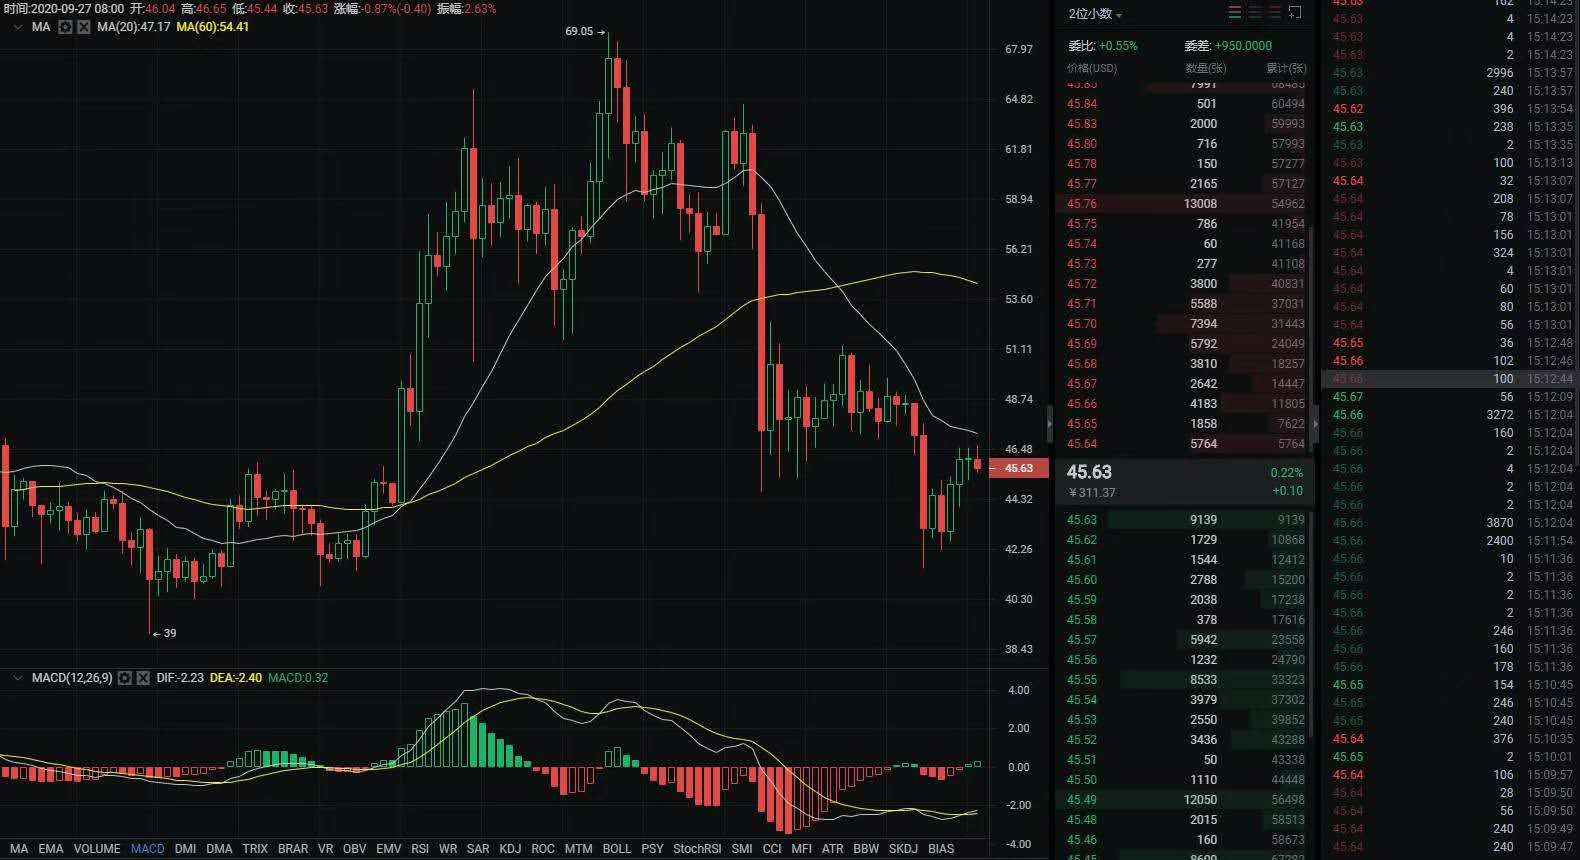Select the DMI indicator tab
This screenshot has width=1580, height=860.
[x=186, y=848]
